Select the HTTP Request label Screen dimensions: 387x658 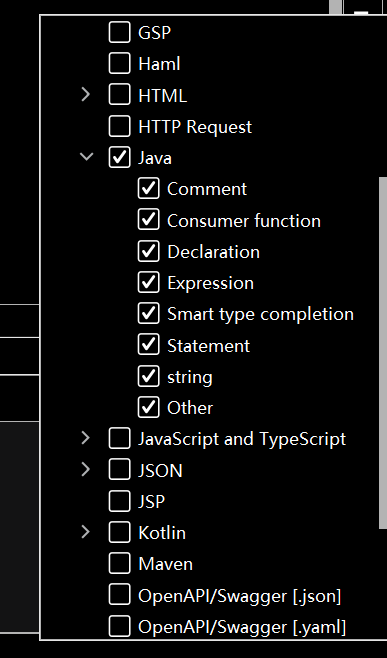tap(195, 127)
